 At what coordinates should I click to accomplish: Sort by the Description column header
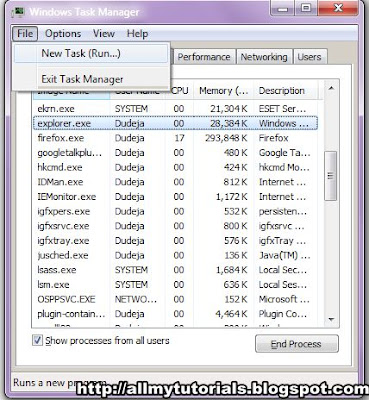click(x=285, y=91)
